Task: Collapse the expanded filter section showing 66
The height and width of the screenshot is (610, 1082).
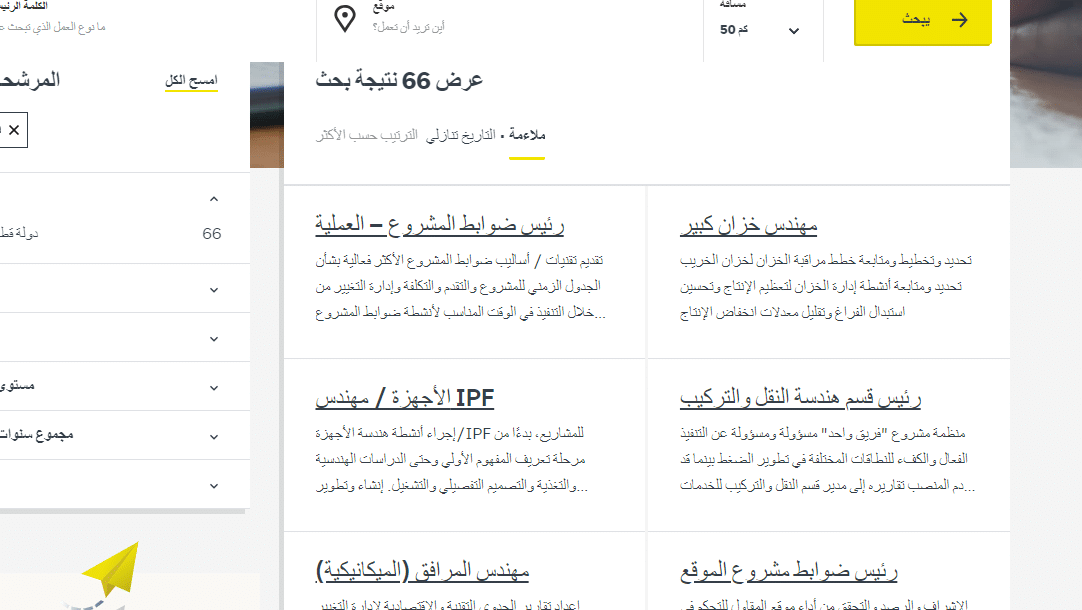Action: [x=214, y=199]
